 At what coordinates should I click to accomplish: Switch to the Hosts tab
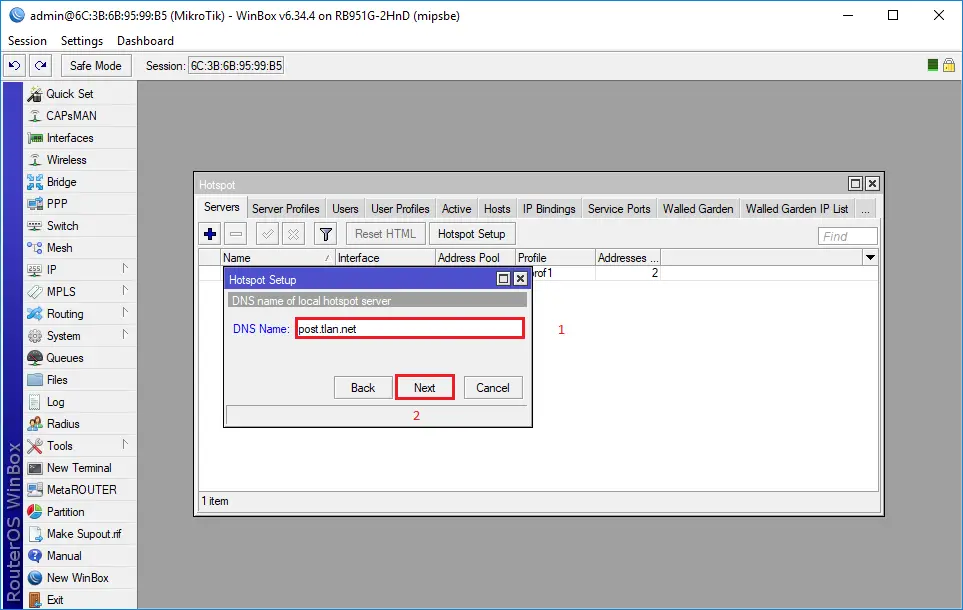pyautogui.click(x=497, y=209)
